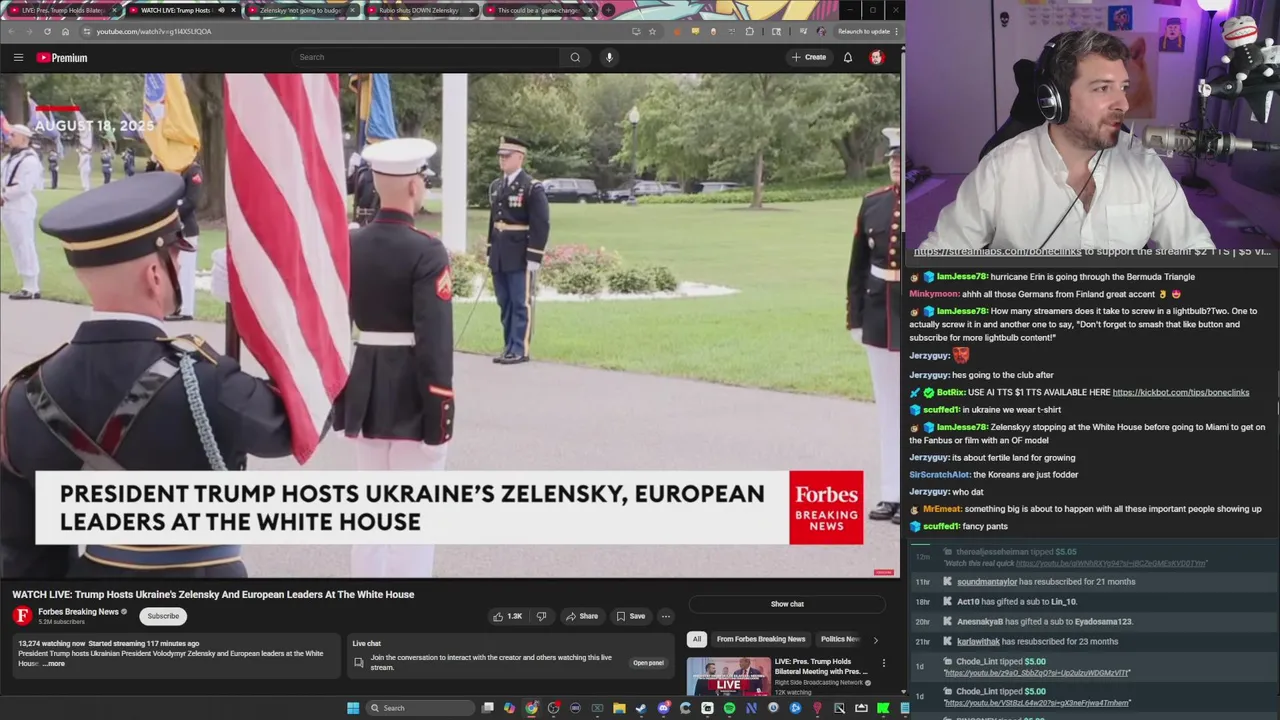Viewport: 1280px width, 720px height.
Task: Open the YouTube hamburger guide menu
Action: tap(18, 58)
